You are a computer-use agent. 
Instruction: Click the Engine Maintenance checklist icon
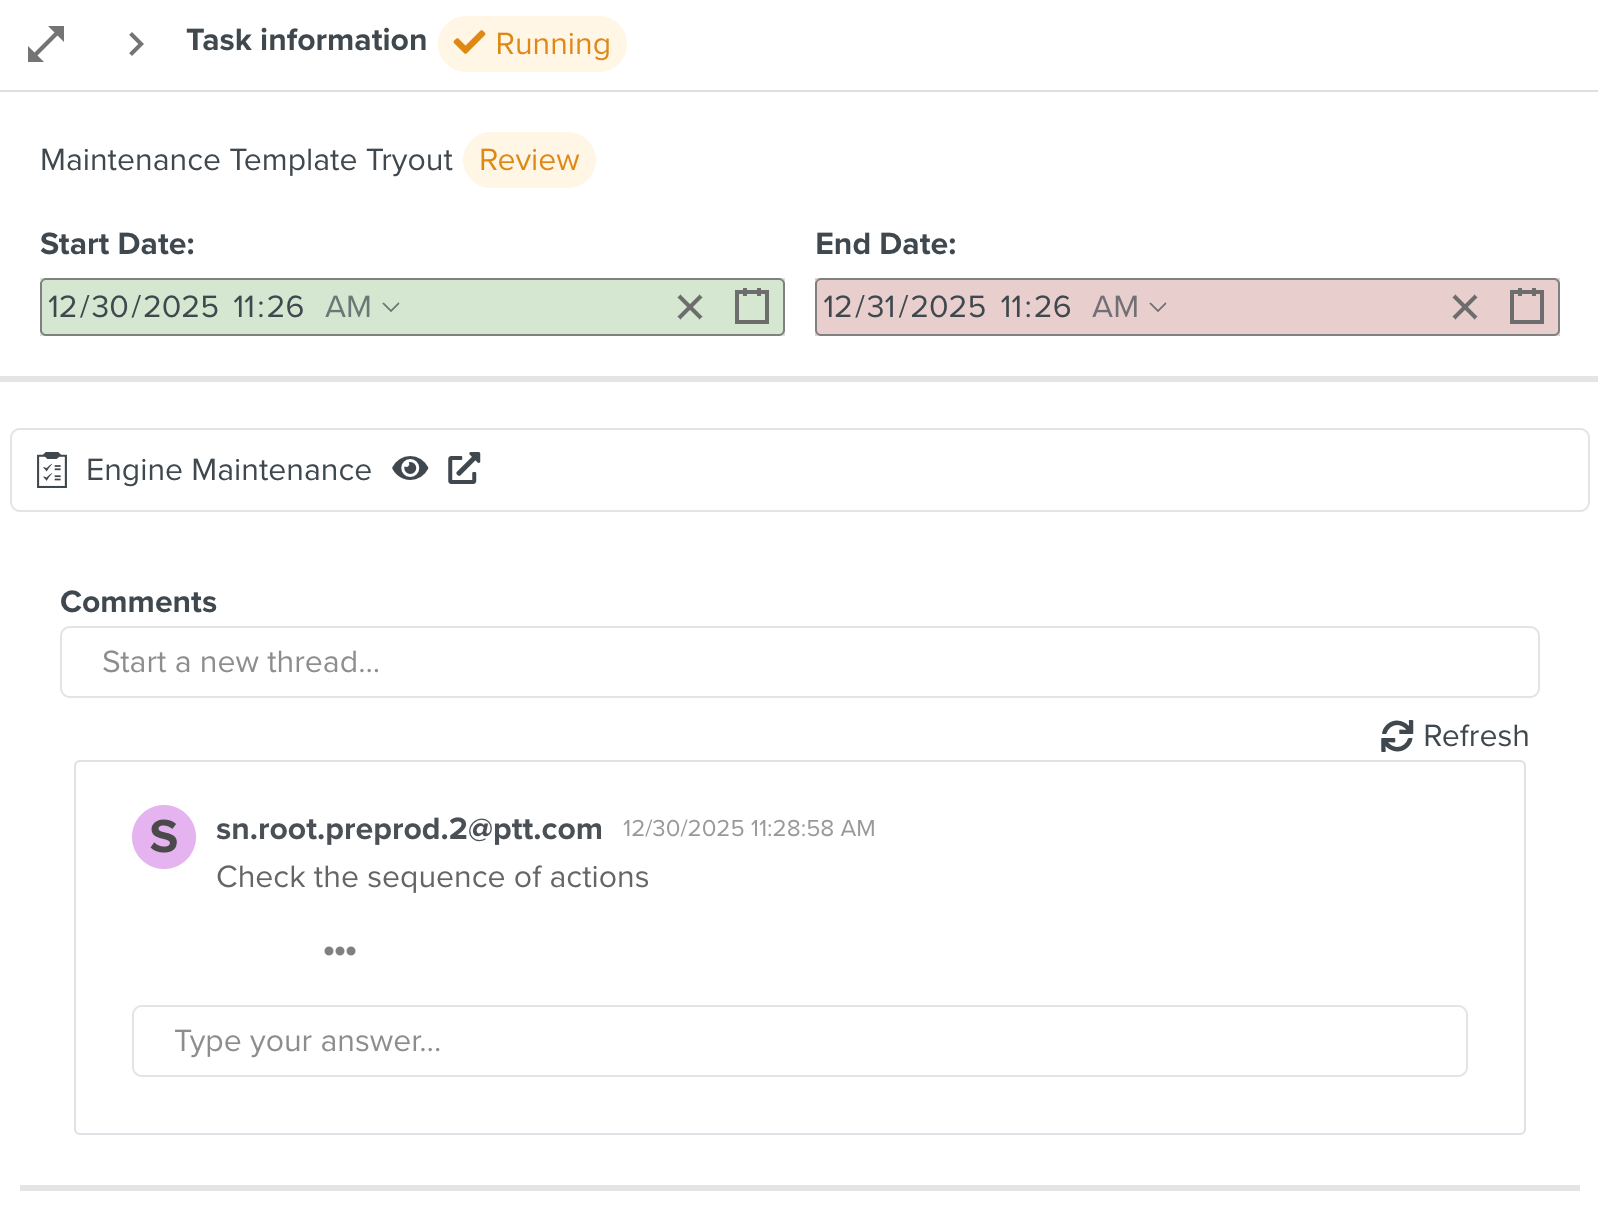click(52, 470)
